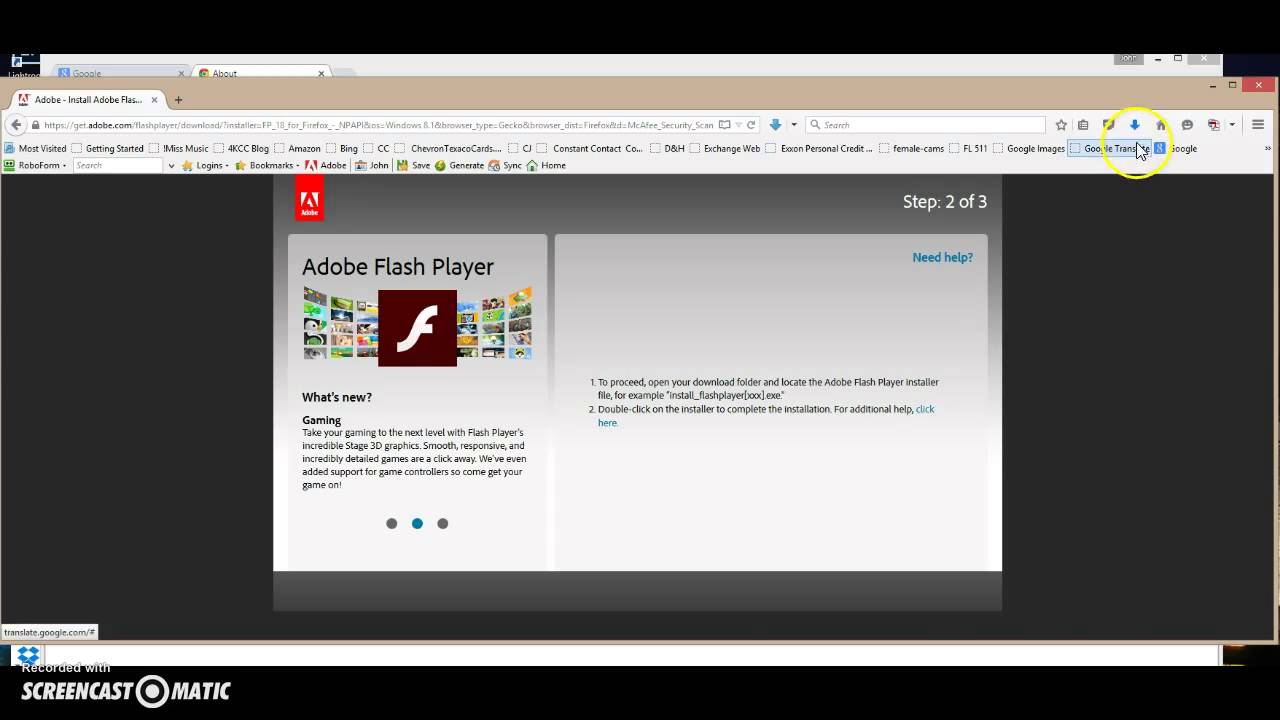1280x720 pixels.
Task: Close the Adobe Flash Firefox tab
Action: (154, 99)
